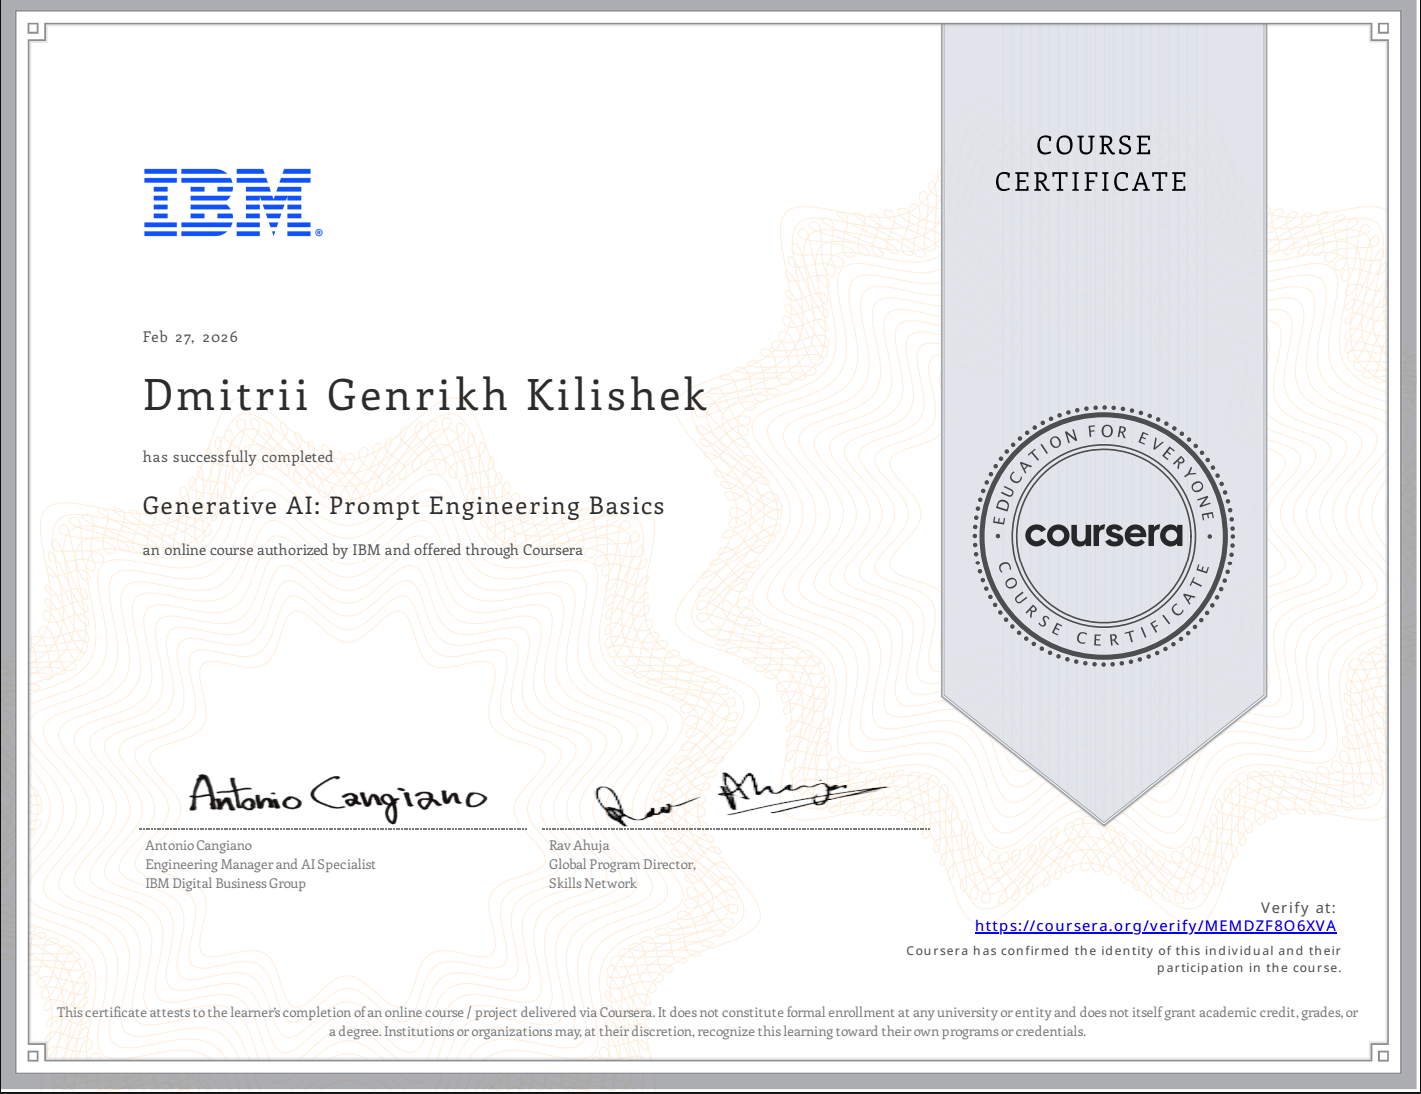Click the disclaimer paragraph at the certificate bottom
This screenshot has height=1094, width=1421.
pyautogui.click(x=707, y=1022)
